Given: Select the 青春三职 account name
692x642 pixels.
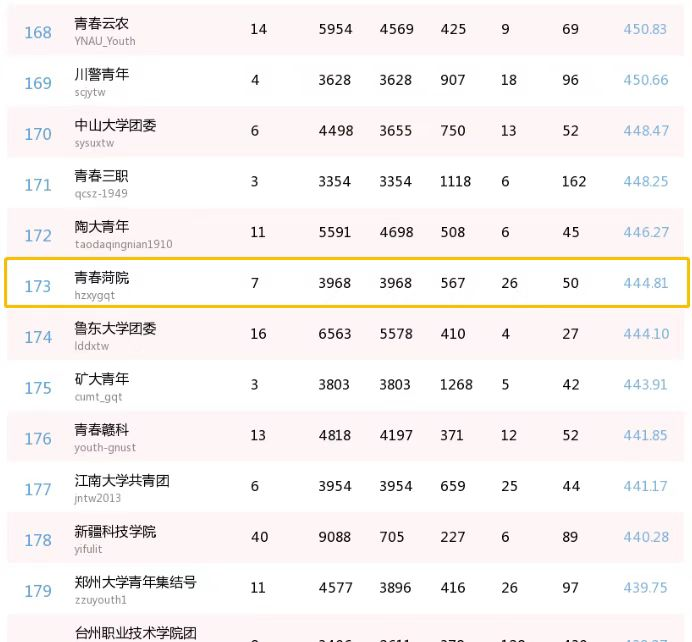Looking at the screenshot, I should tap(102, 176).
